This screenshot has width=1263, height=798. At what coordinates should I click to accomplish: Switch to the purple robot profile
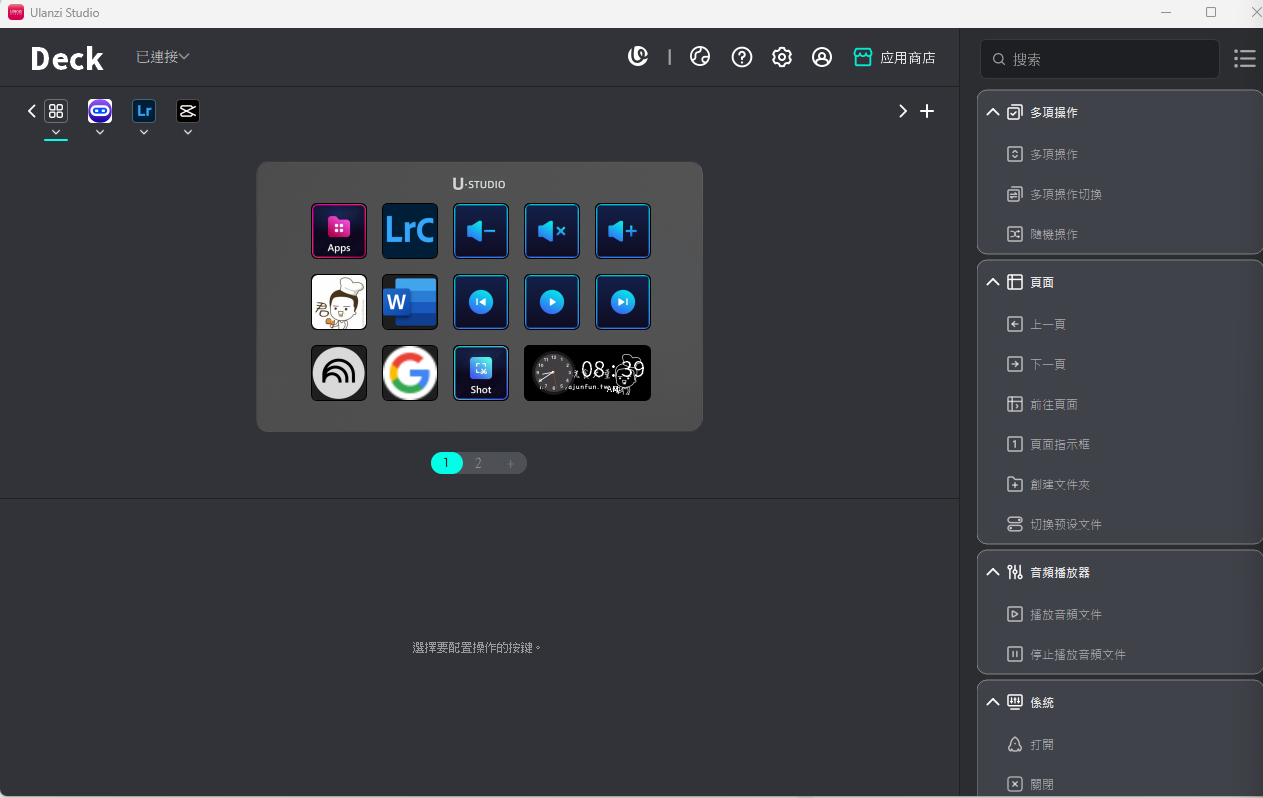pyautogui.click(x=100, y=111)
